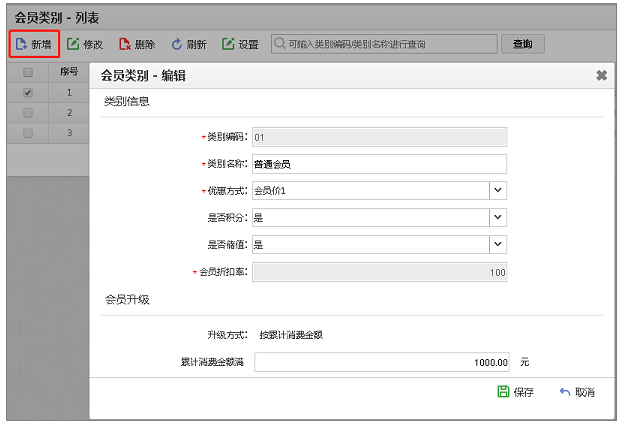Click the green 保存 save icon

(x=504, y=392)
